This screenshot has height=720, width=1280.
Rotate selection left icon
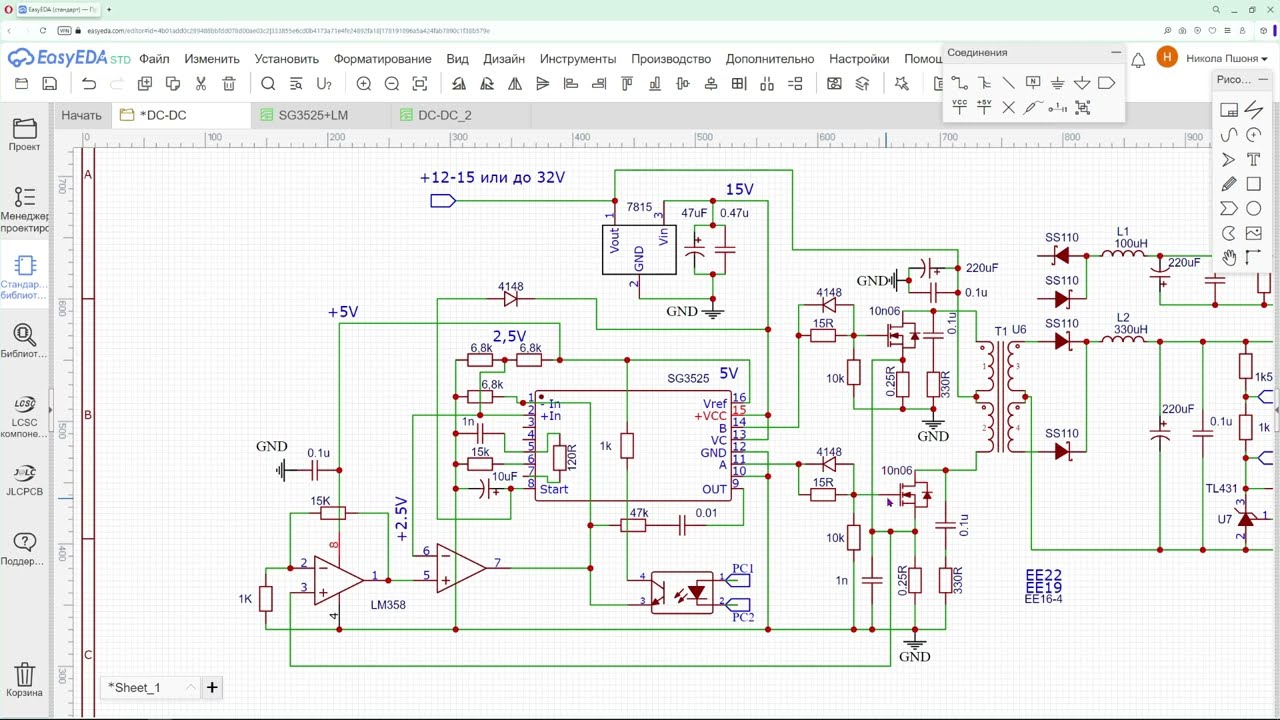[x=459, y=84]
